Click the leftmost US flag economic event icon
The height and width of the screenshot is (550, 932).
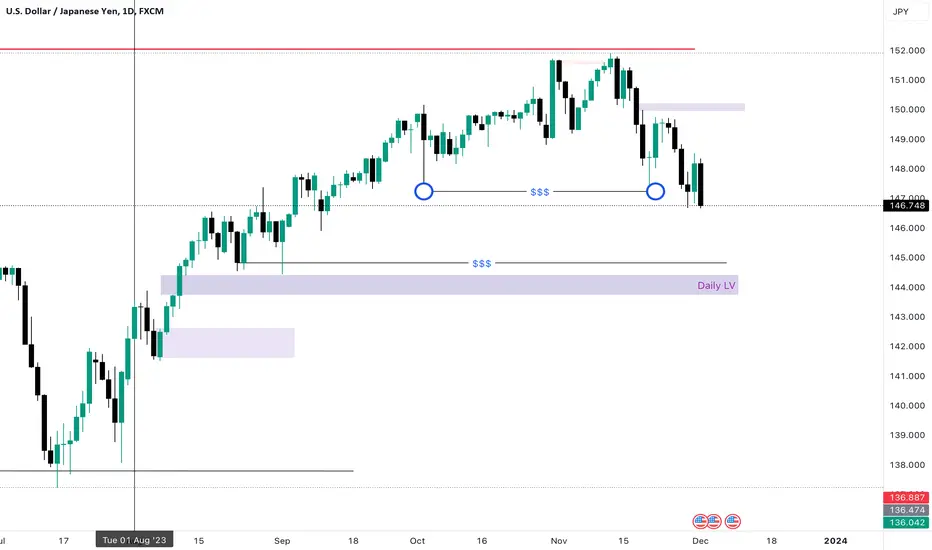(x=700, y=521)
